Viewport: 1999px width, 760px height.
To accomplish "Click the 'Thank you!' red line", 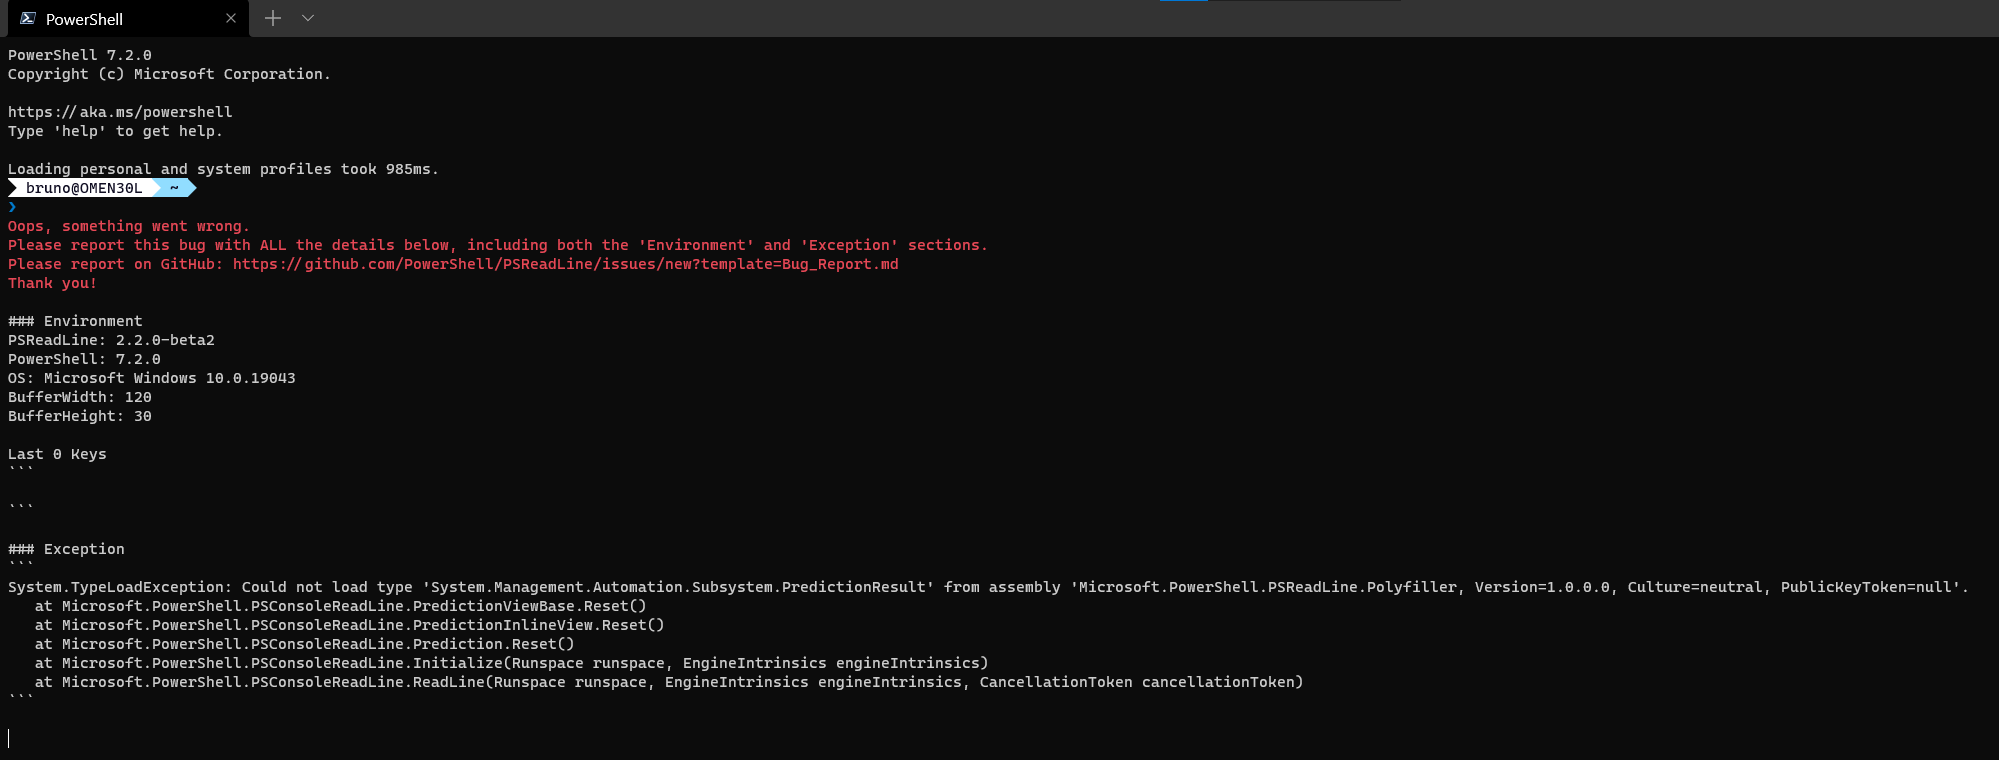I will point(52,283).
